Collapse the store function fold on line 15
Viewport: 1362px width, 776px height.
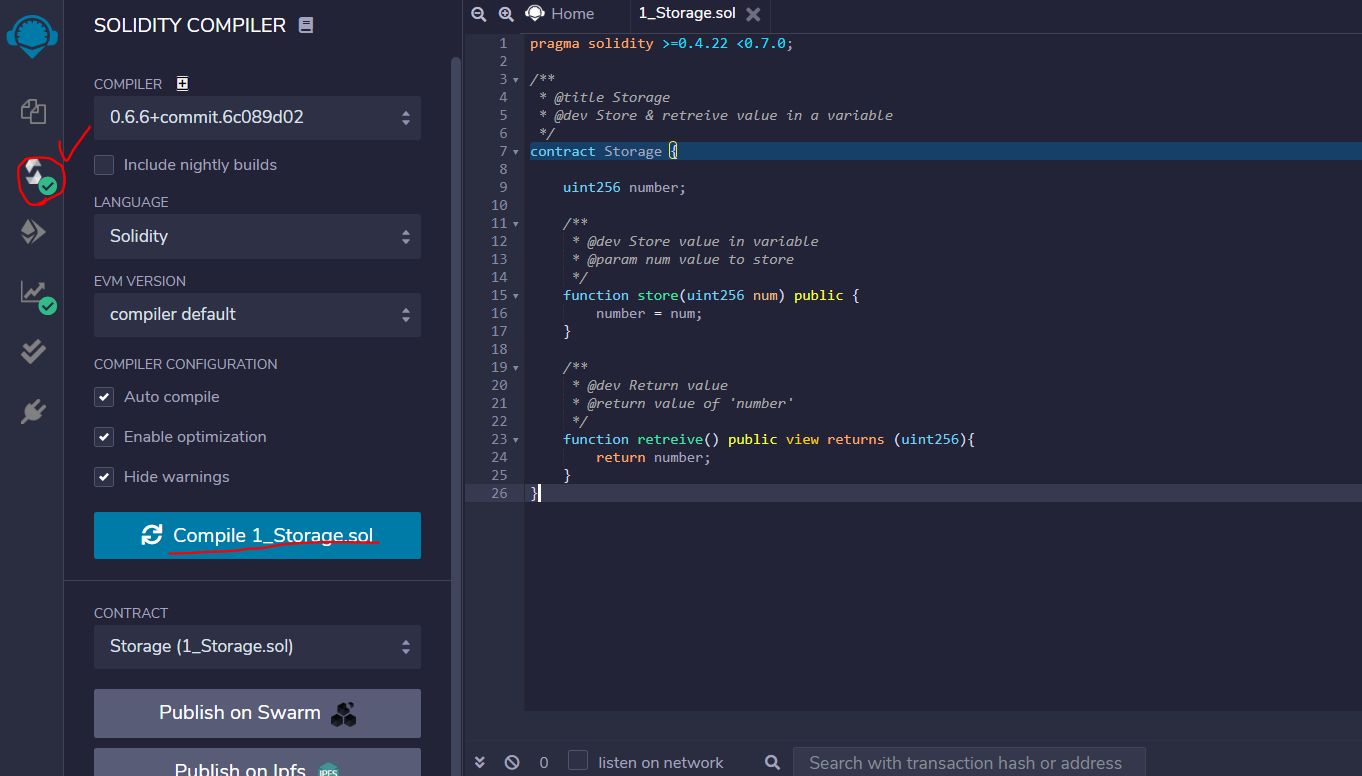click(x=516, y=296)
